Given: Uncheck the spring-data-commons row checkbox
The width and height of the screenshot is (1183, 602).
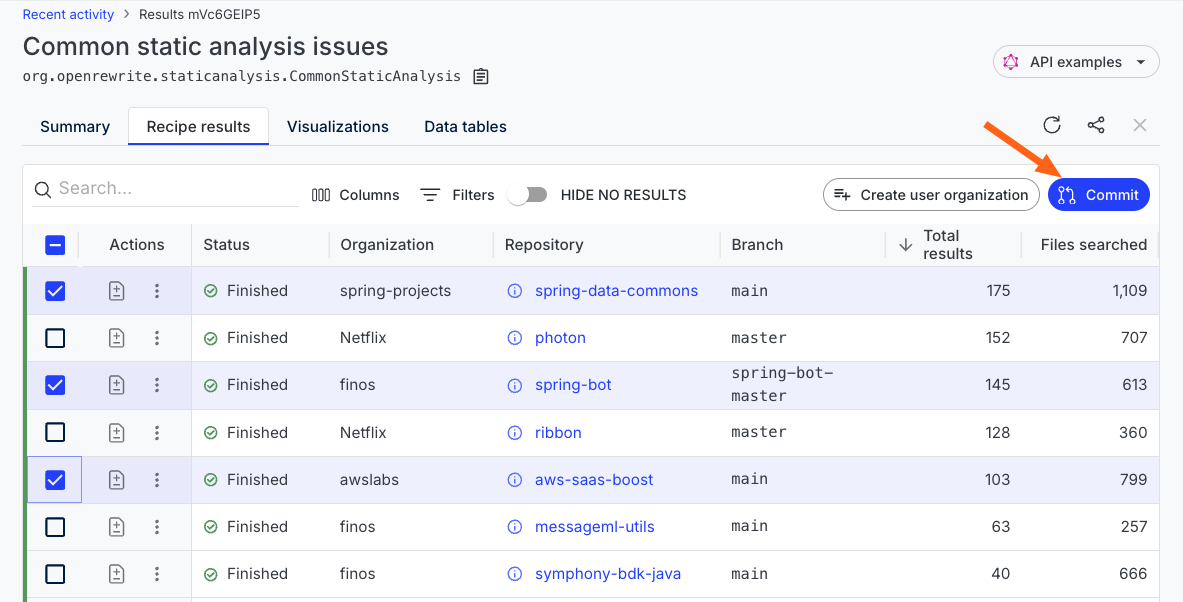Looking at the screenshot, I should (55, 291).
